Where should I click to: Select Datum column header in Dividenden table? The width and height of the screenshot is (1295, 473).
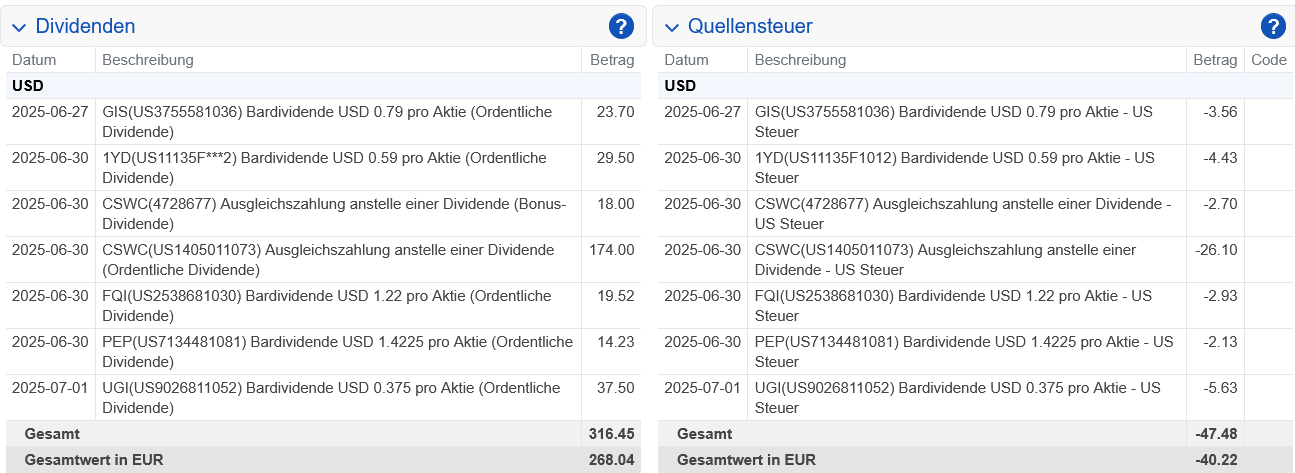[34, 60]
